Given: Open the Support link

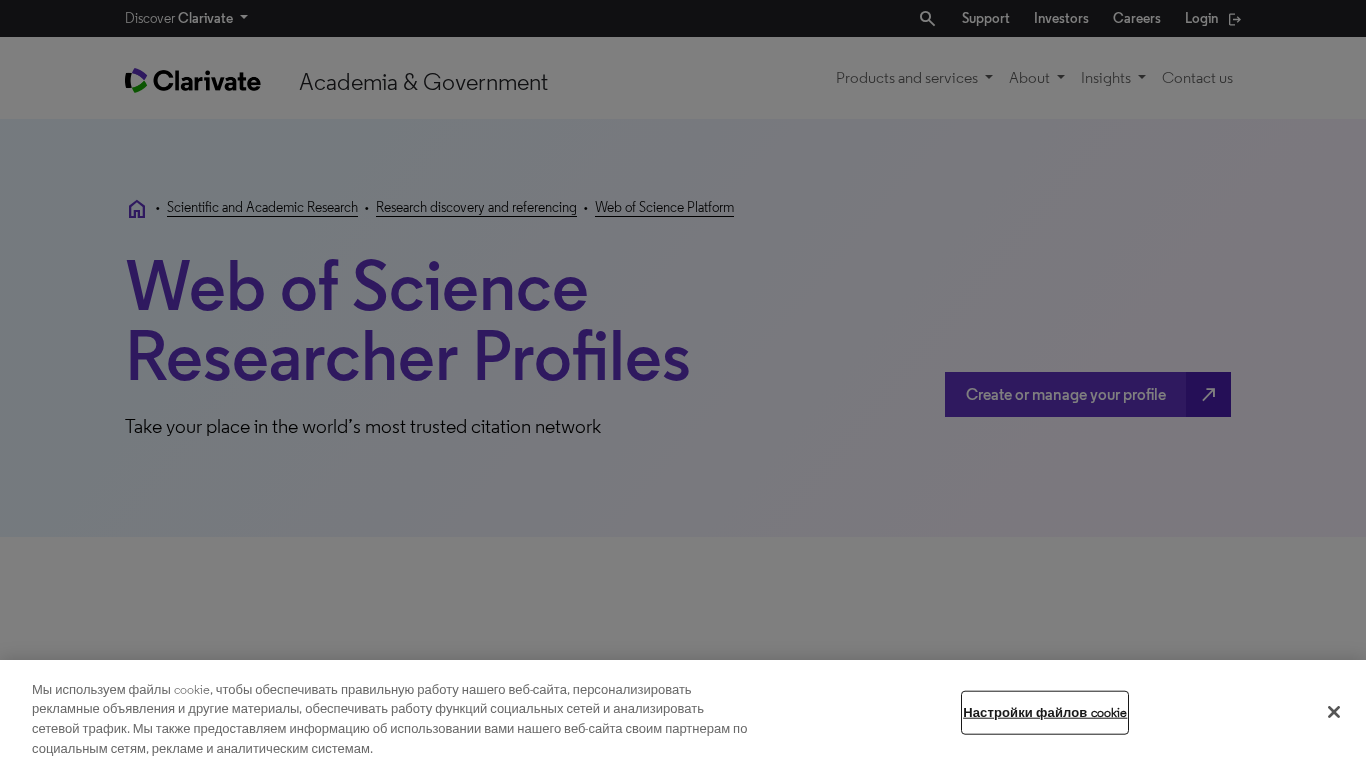Looking at the screenshot, I should coord(985,18).
